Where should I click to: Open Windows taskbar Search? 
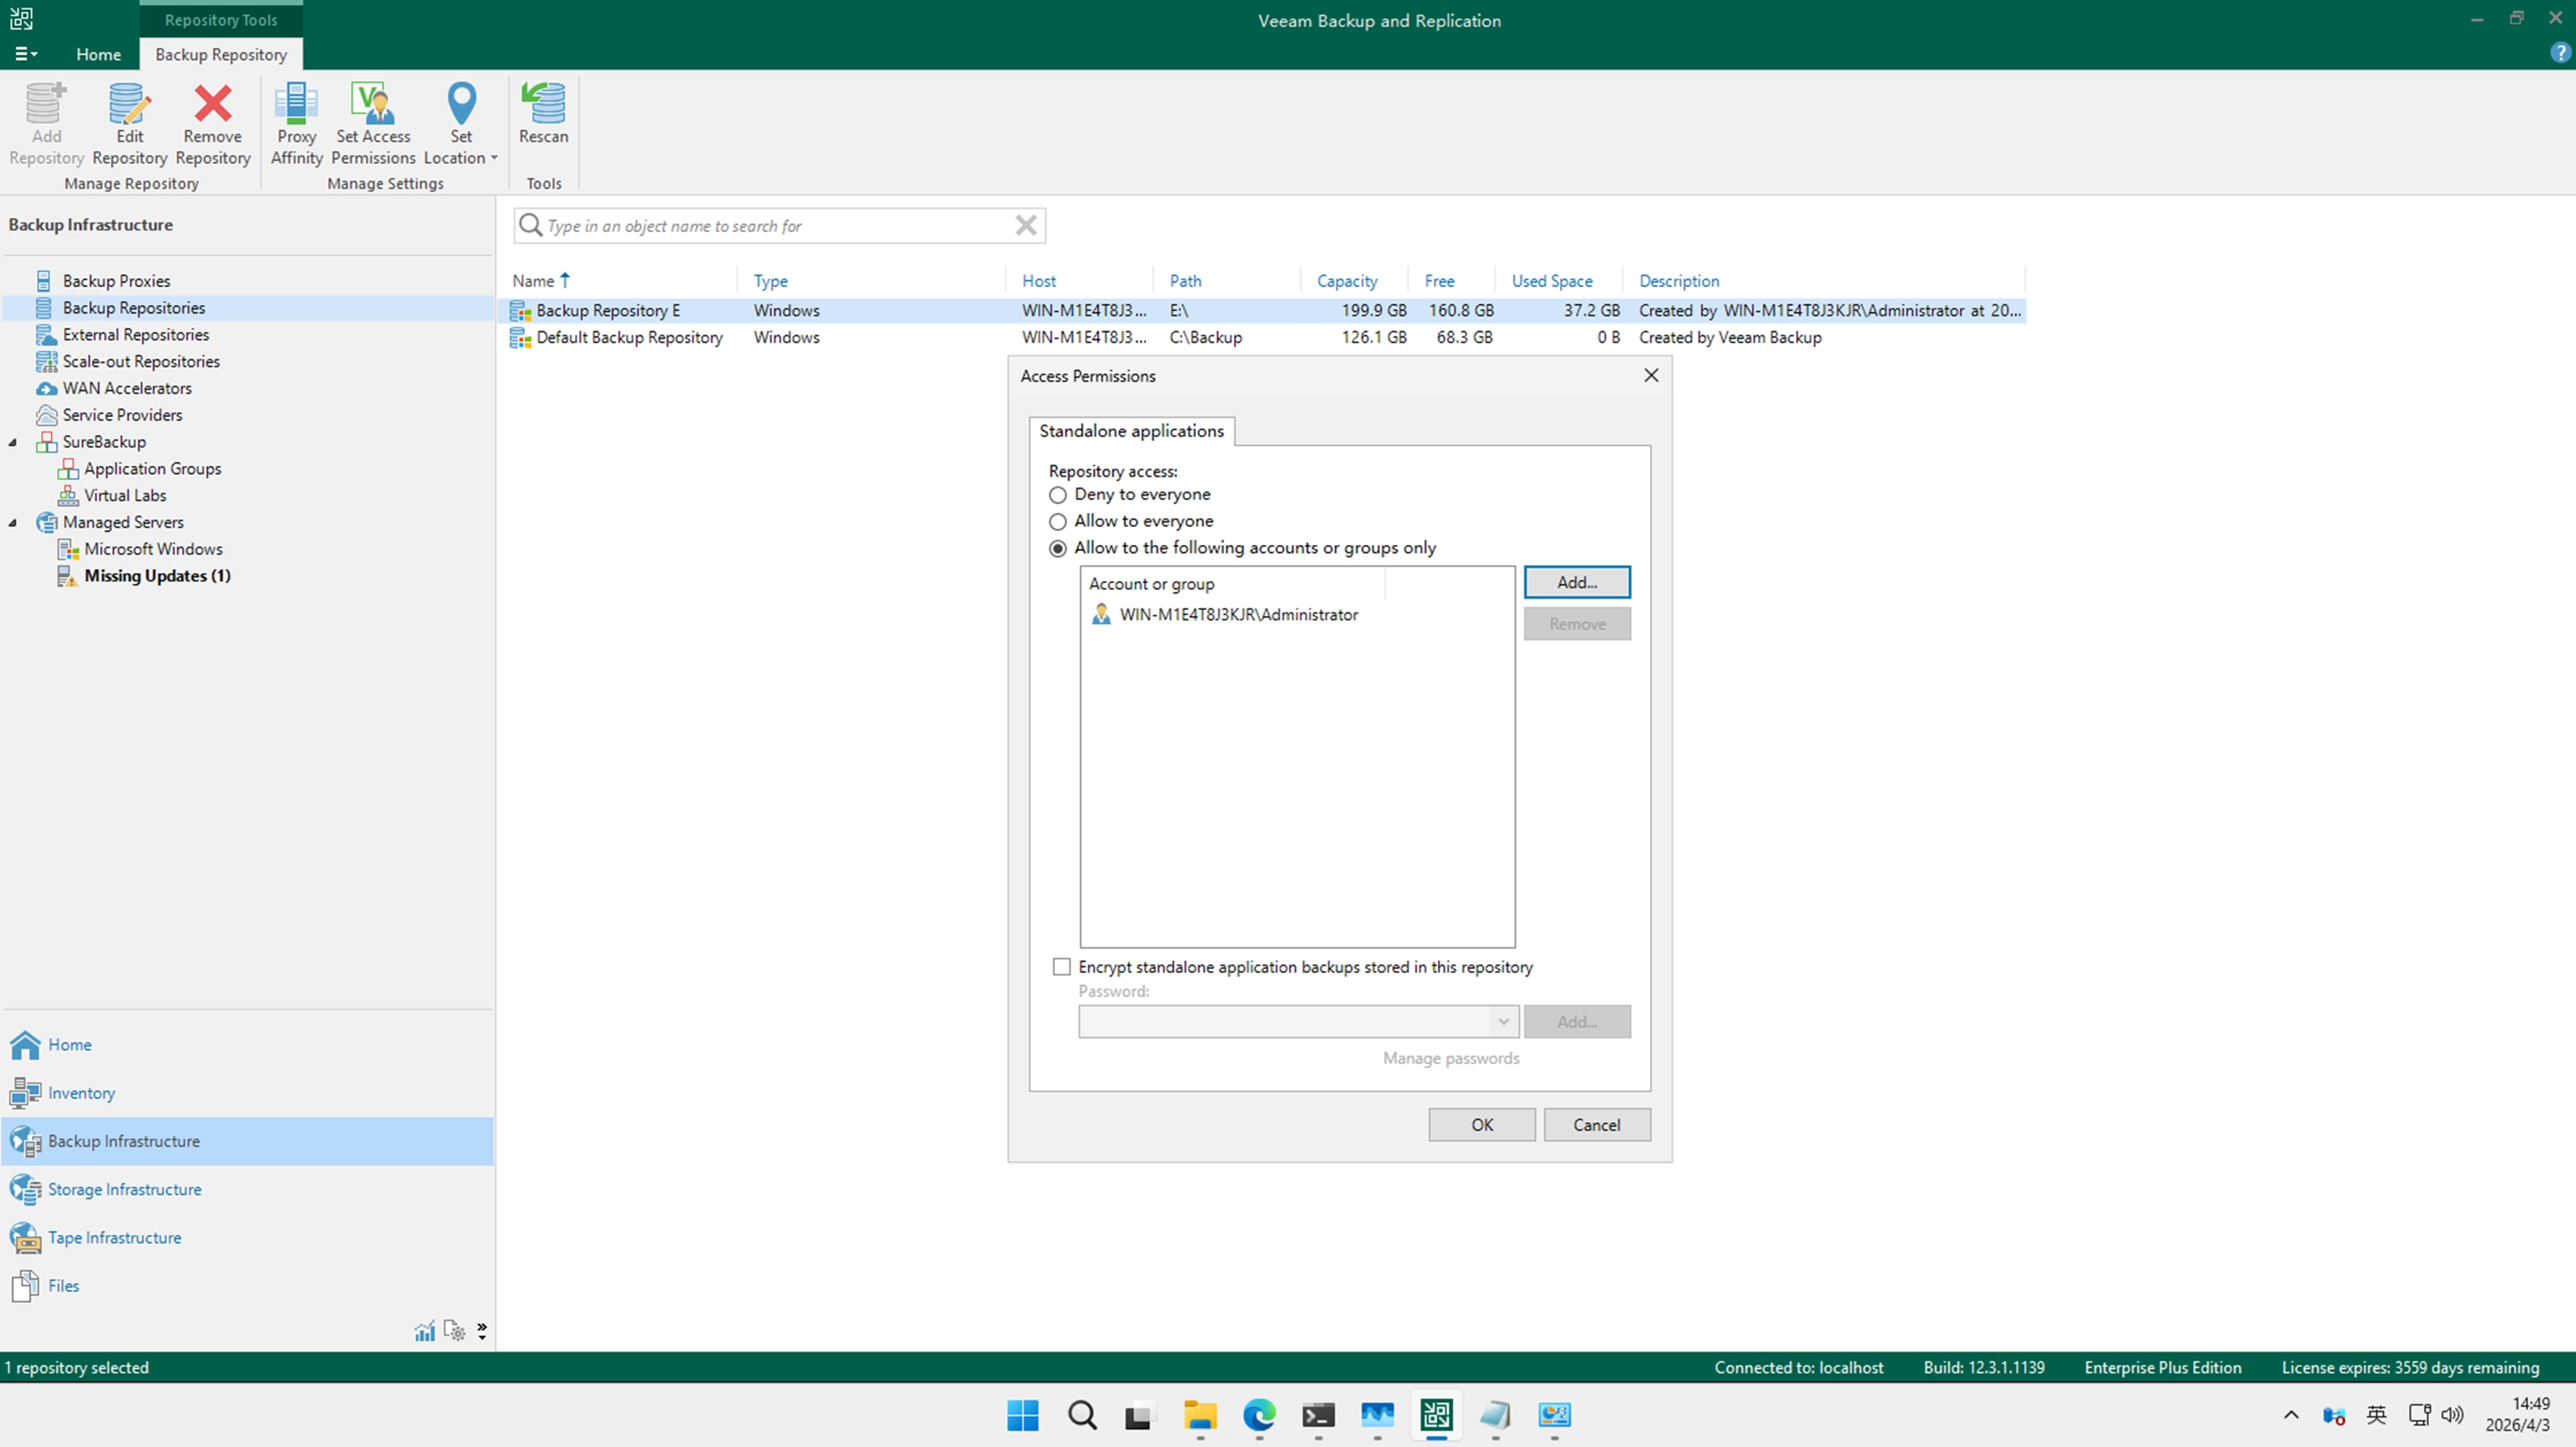pyautogui.click(x=1081, y=1415)
